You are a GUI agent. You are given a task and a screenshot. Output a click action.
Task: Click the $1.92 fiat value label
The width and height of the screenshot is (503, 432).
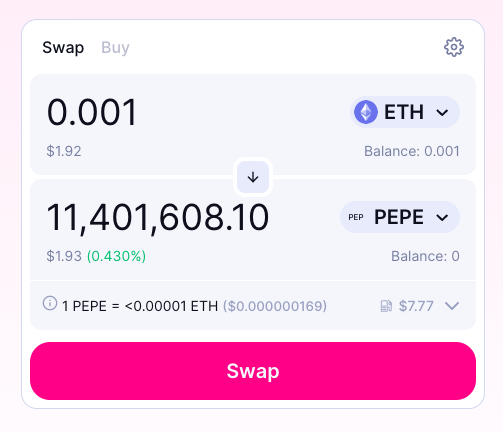click(64, 151)
